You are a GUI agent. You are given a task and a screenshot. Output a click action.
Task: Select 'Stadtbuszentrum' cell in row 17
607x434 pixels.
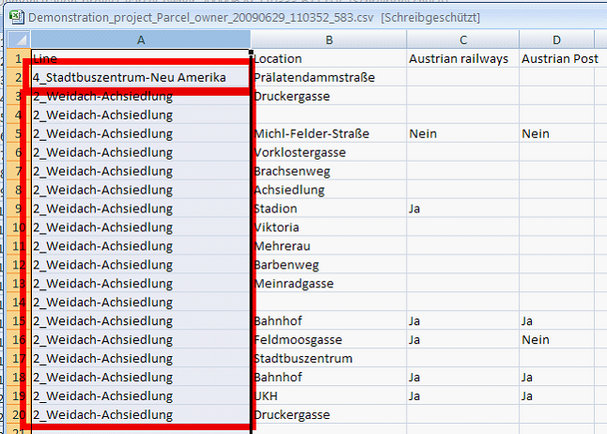click(x=329, y=359)
